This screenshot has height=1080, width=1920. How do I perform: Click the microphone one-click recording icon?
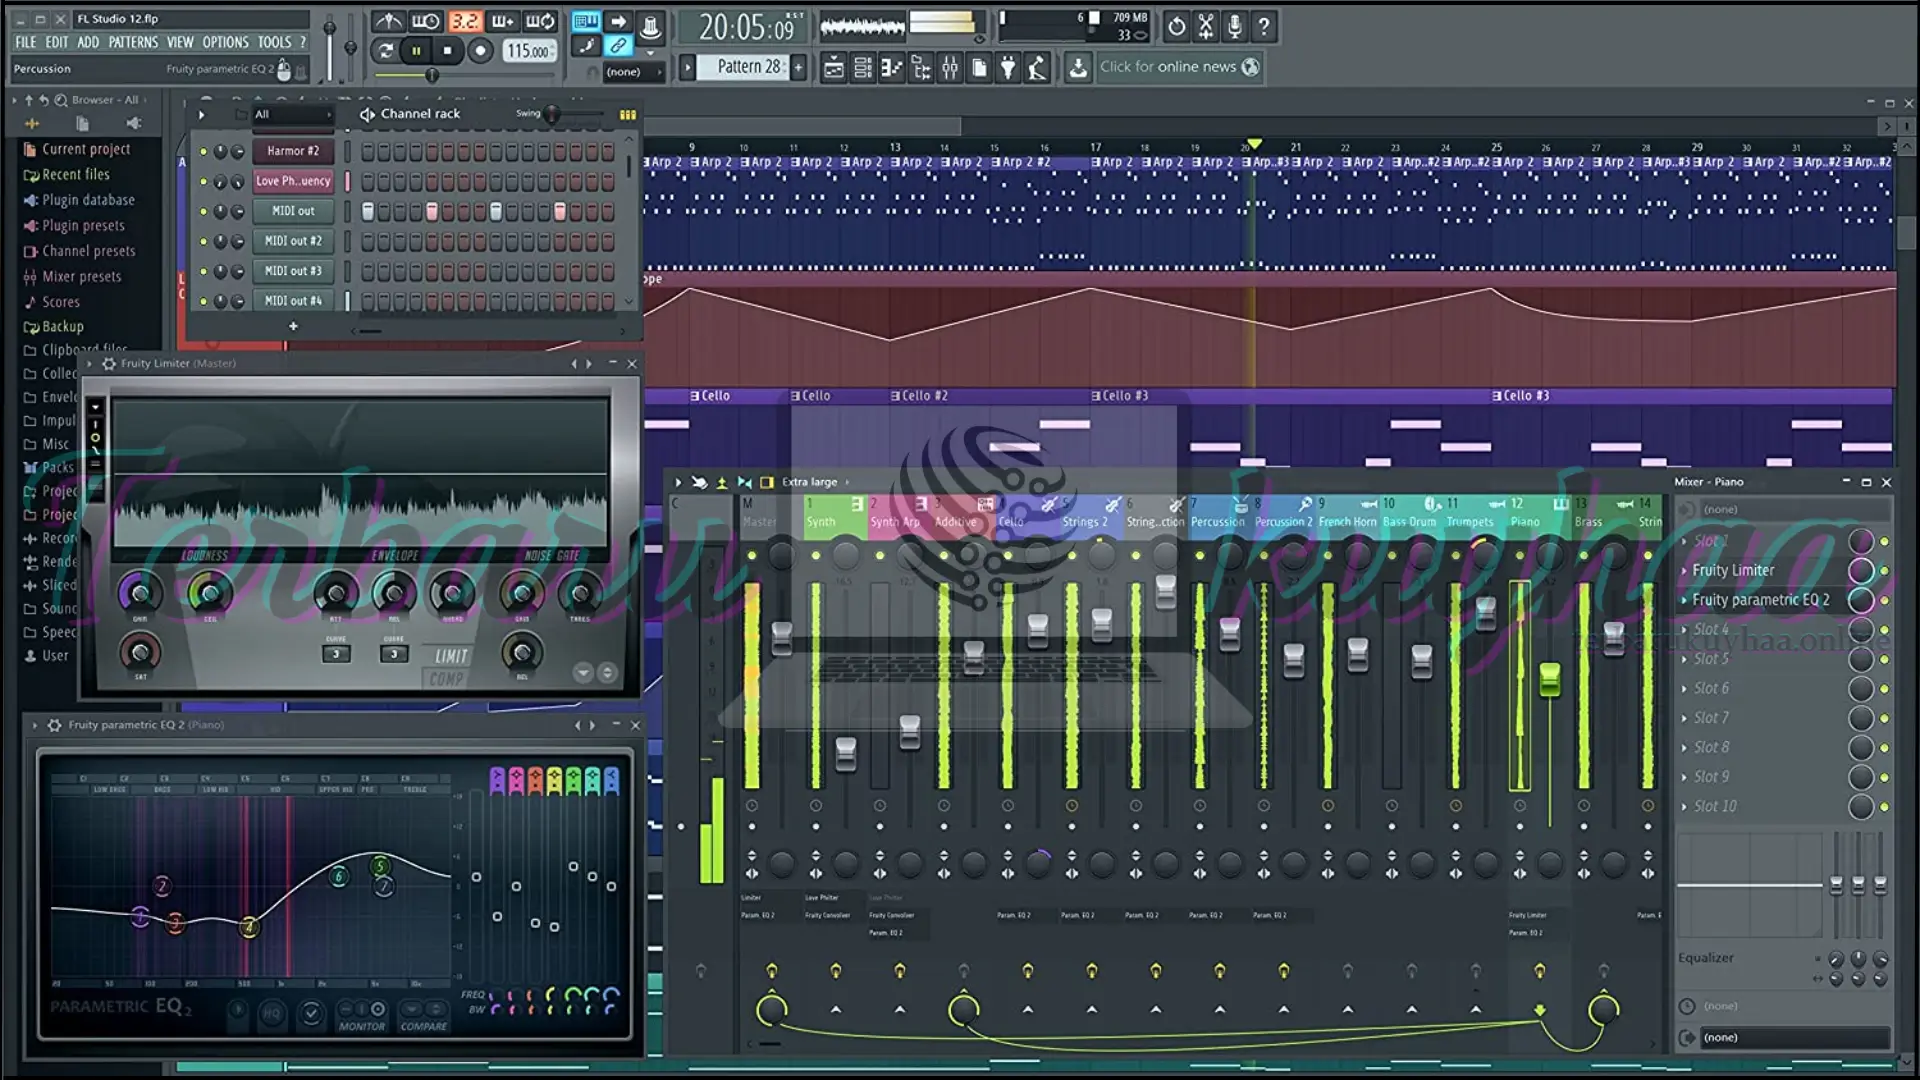click(x=1235, y=27)
